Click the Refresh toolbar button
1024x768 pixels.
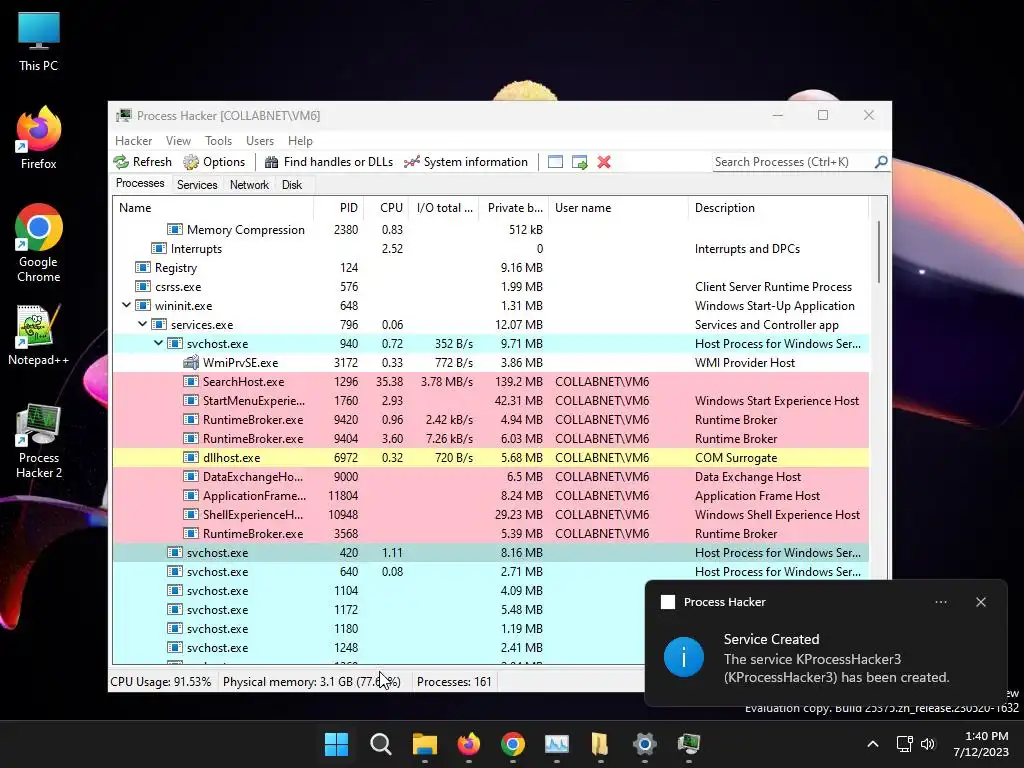[142, 162]
